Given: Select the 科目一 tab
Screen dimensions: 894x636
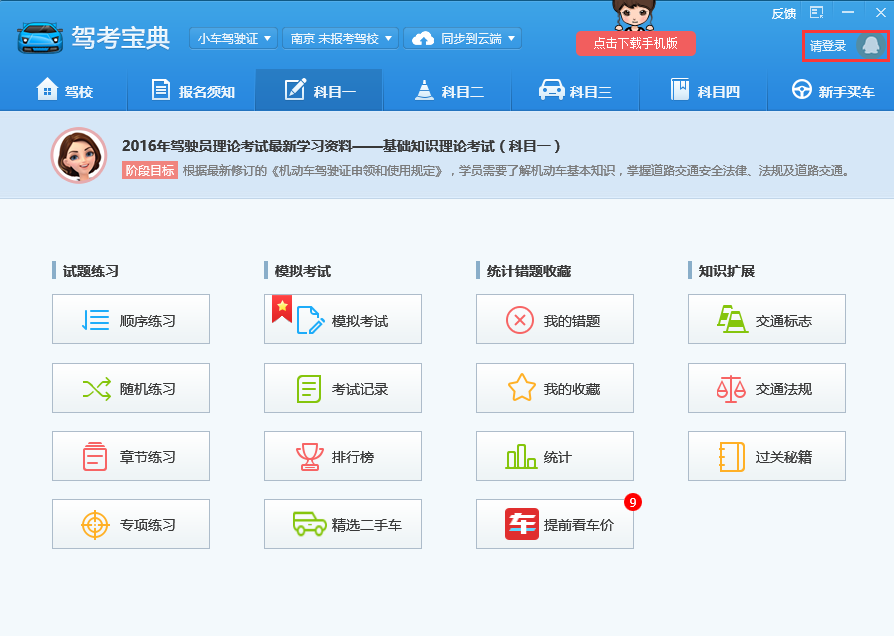Looking at the screenshot, I should point(319,90).
